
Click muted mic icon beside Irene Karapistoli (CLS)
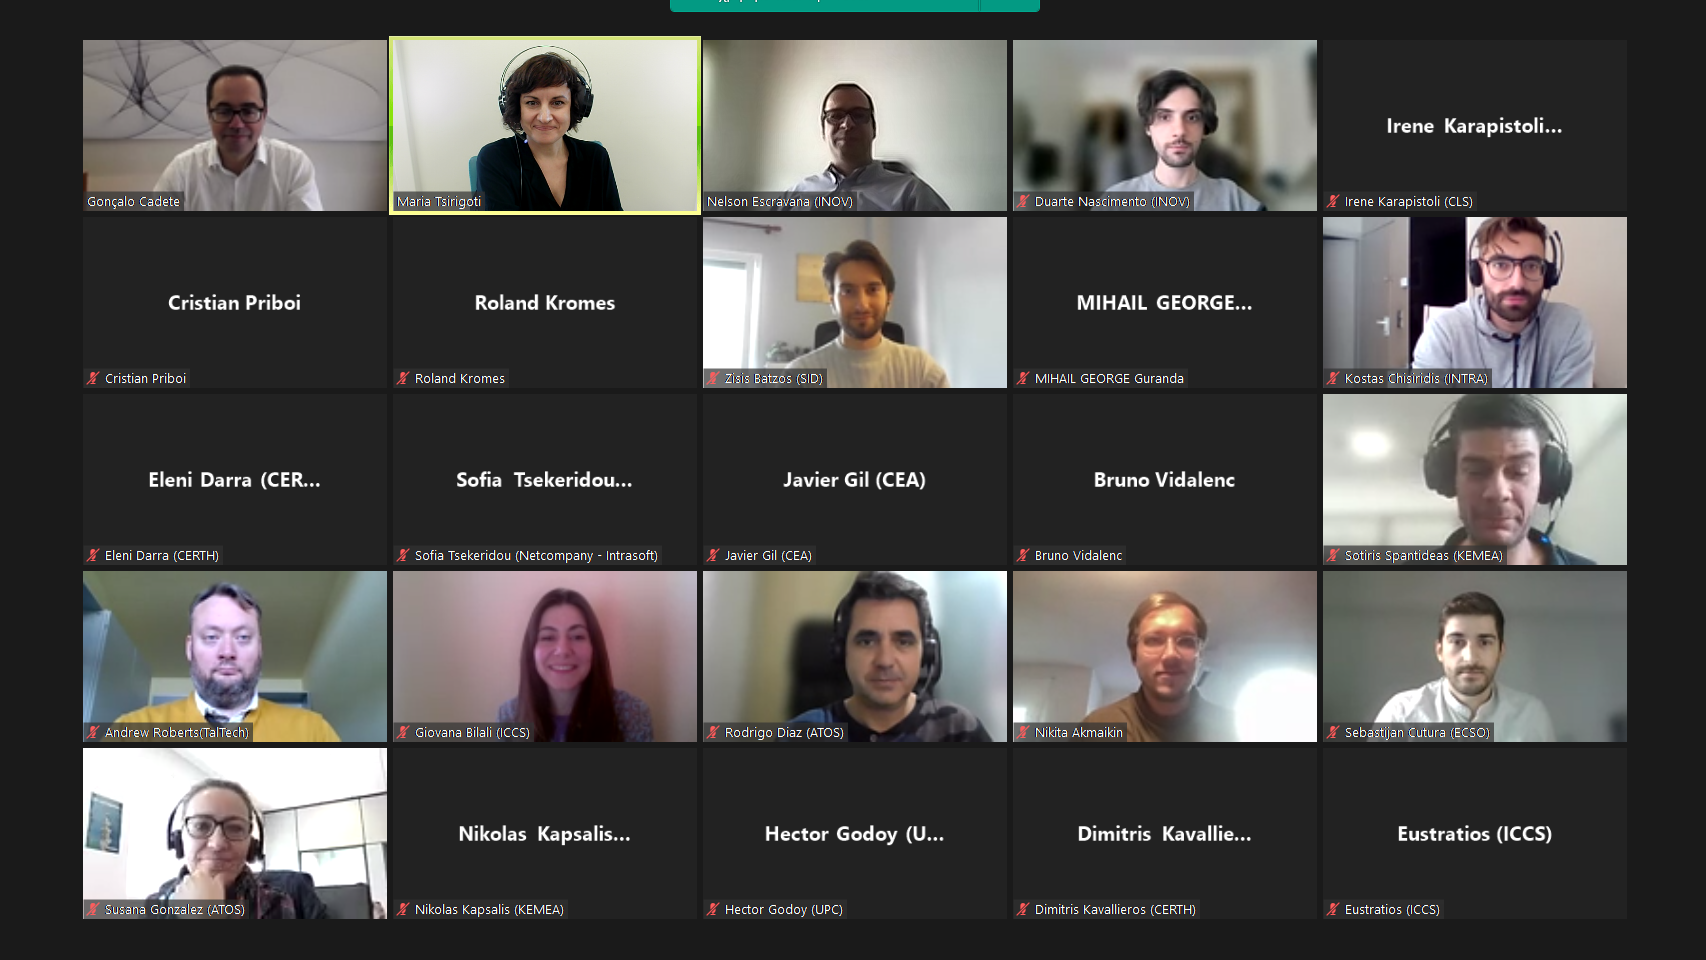pos(1333,202)
